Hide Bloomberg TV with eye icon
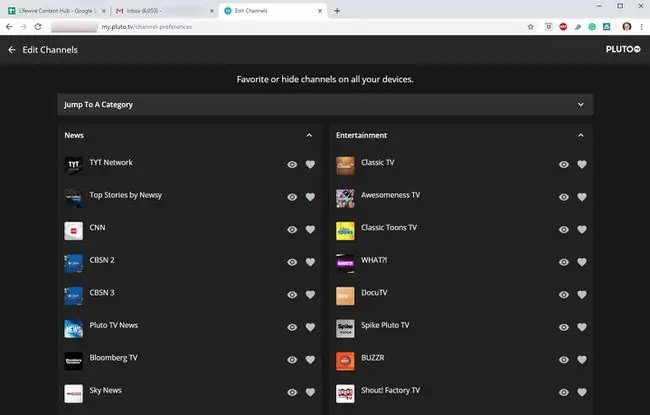The height and width of the screenshot is (415, 650). tap(292, 360)
